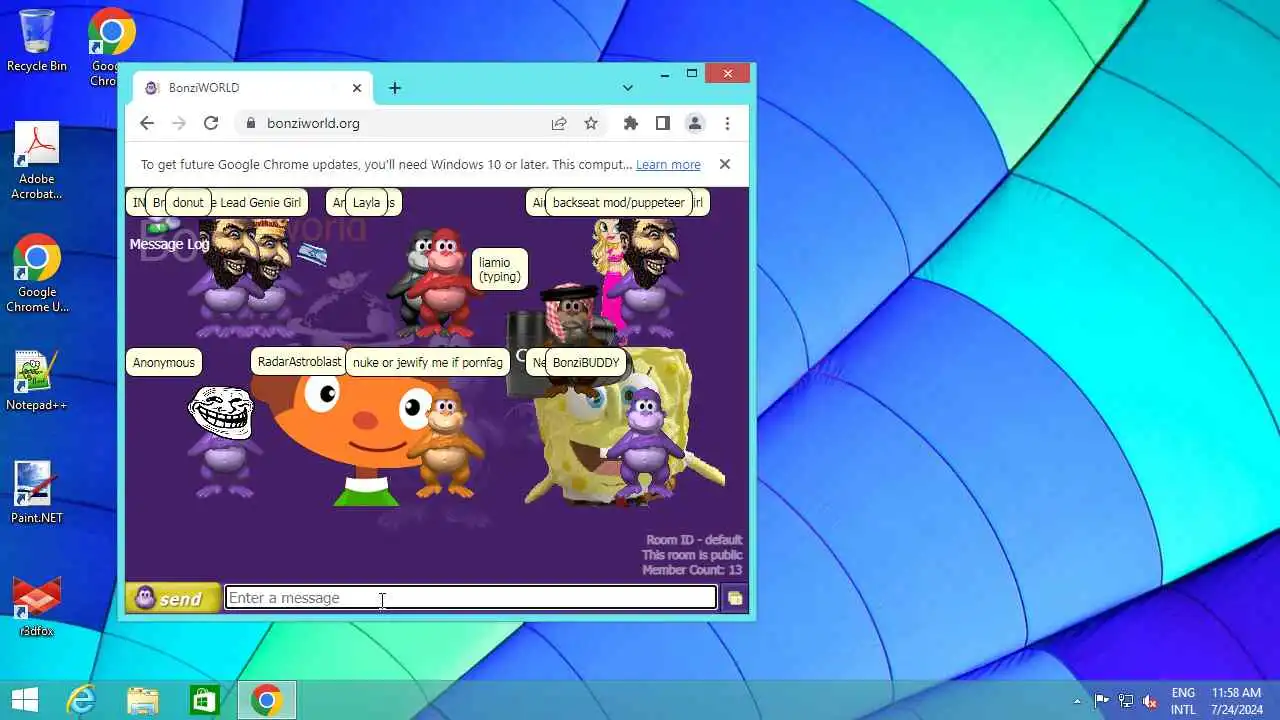This screenshot has width=1280, height=720.
Task: Click the backseat mod/puppeteer name tag
Action: 619,202
